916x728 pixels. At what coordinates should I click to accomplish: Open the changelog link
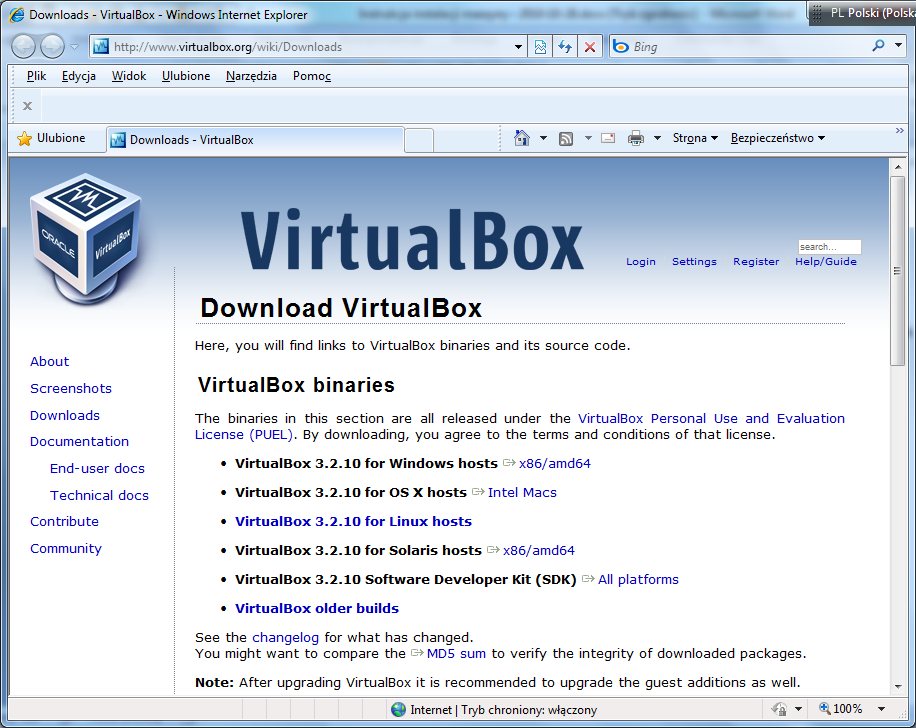[x=286, y=637]
